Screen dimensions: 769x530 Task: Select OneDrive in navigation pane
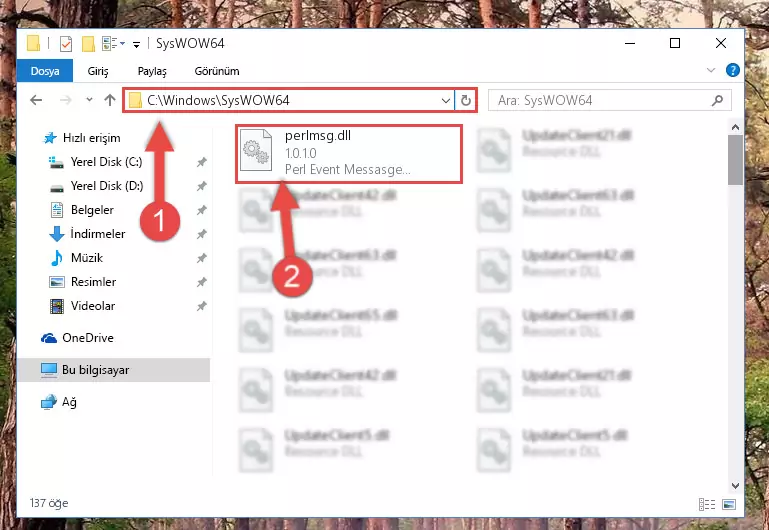point(88,338)
